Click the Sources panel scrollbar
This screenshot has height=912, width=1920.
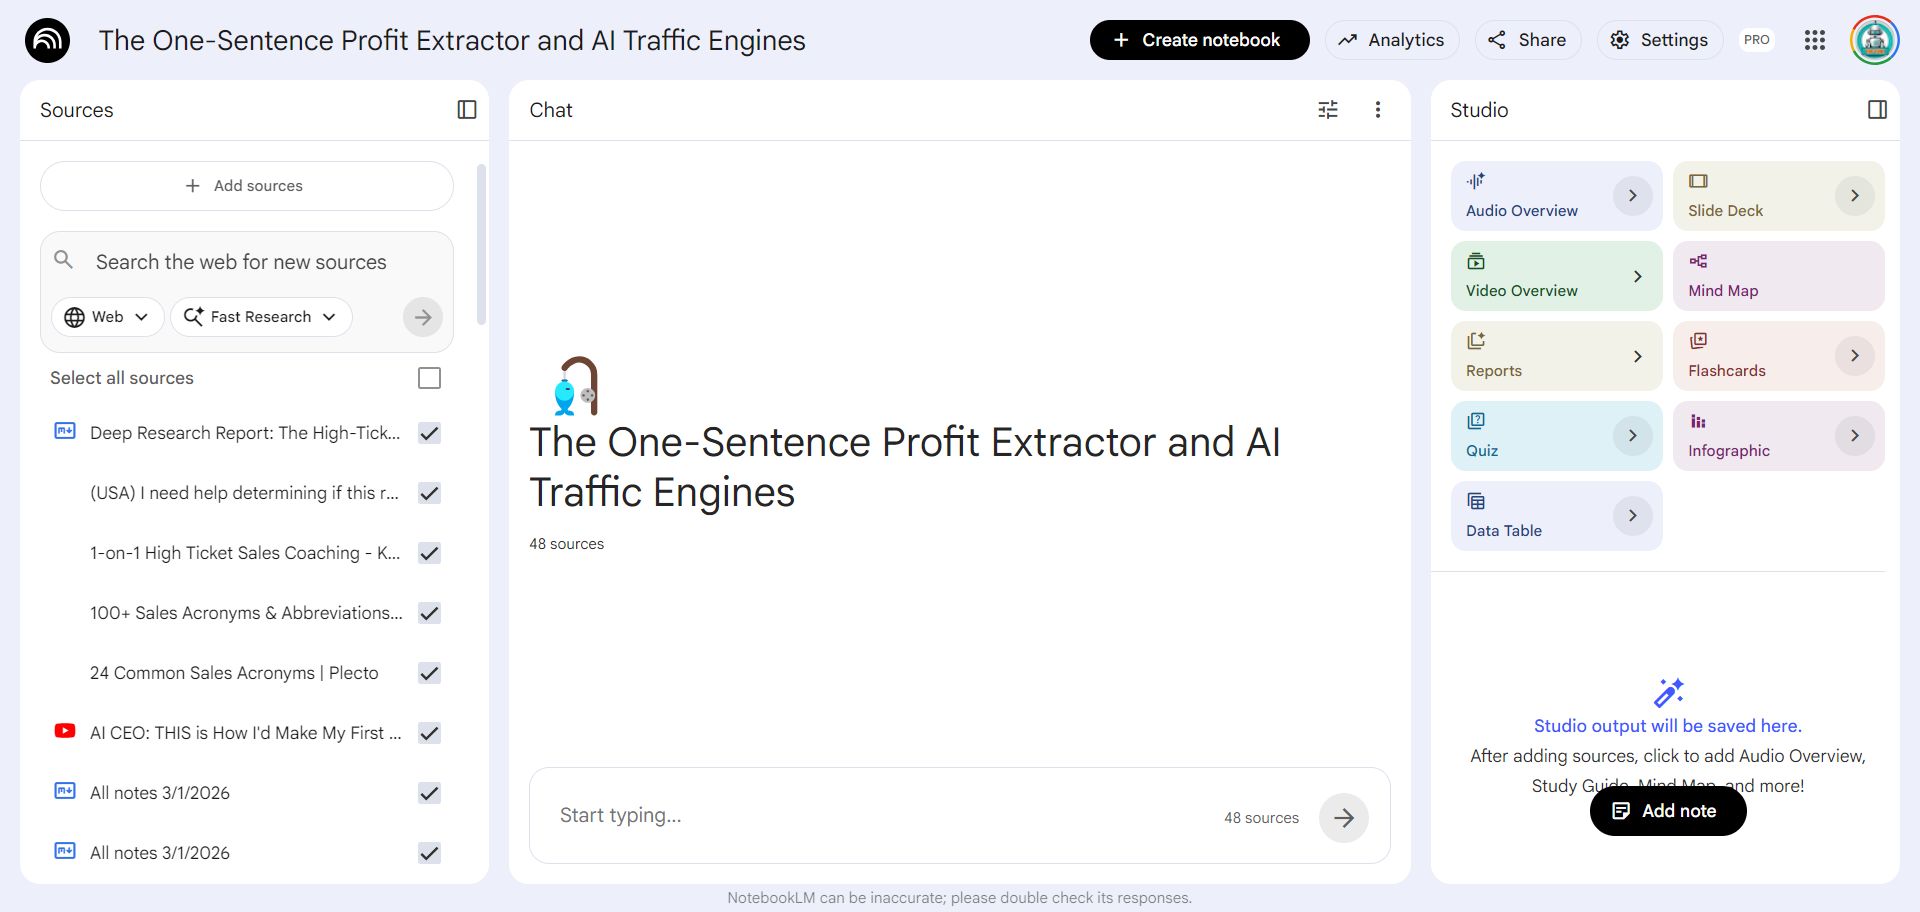(x=481, y=245)
